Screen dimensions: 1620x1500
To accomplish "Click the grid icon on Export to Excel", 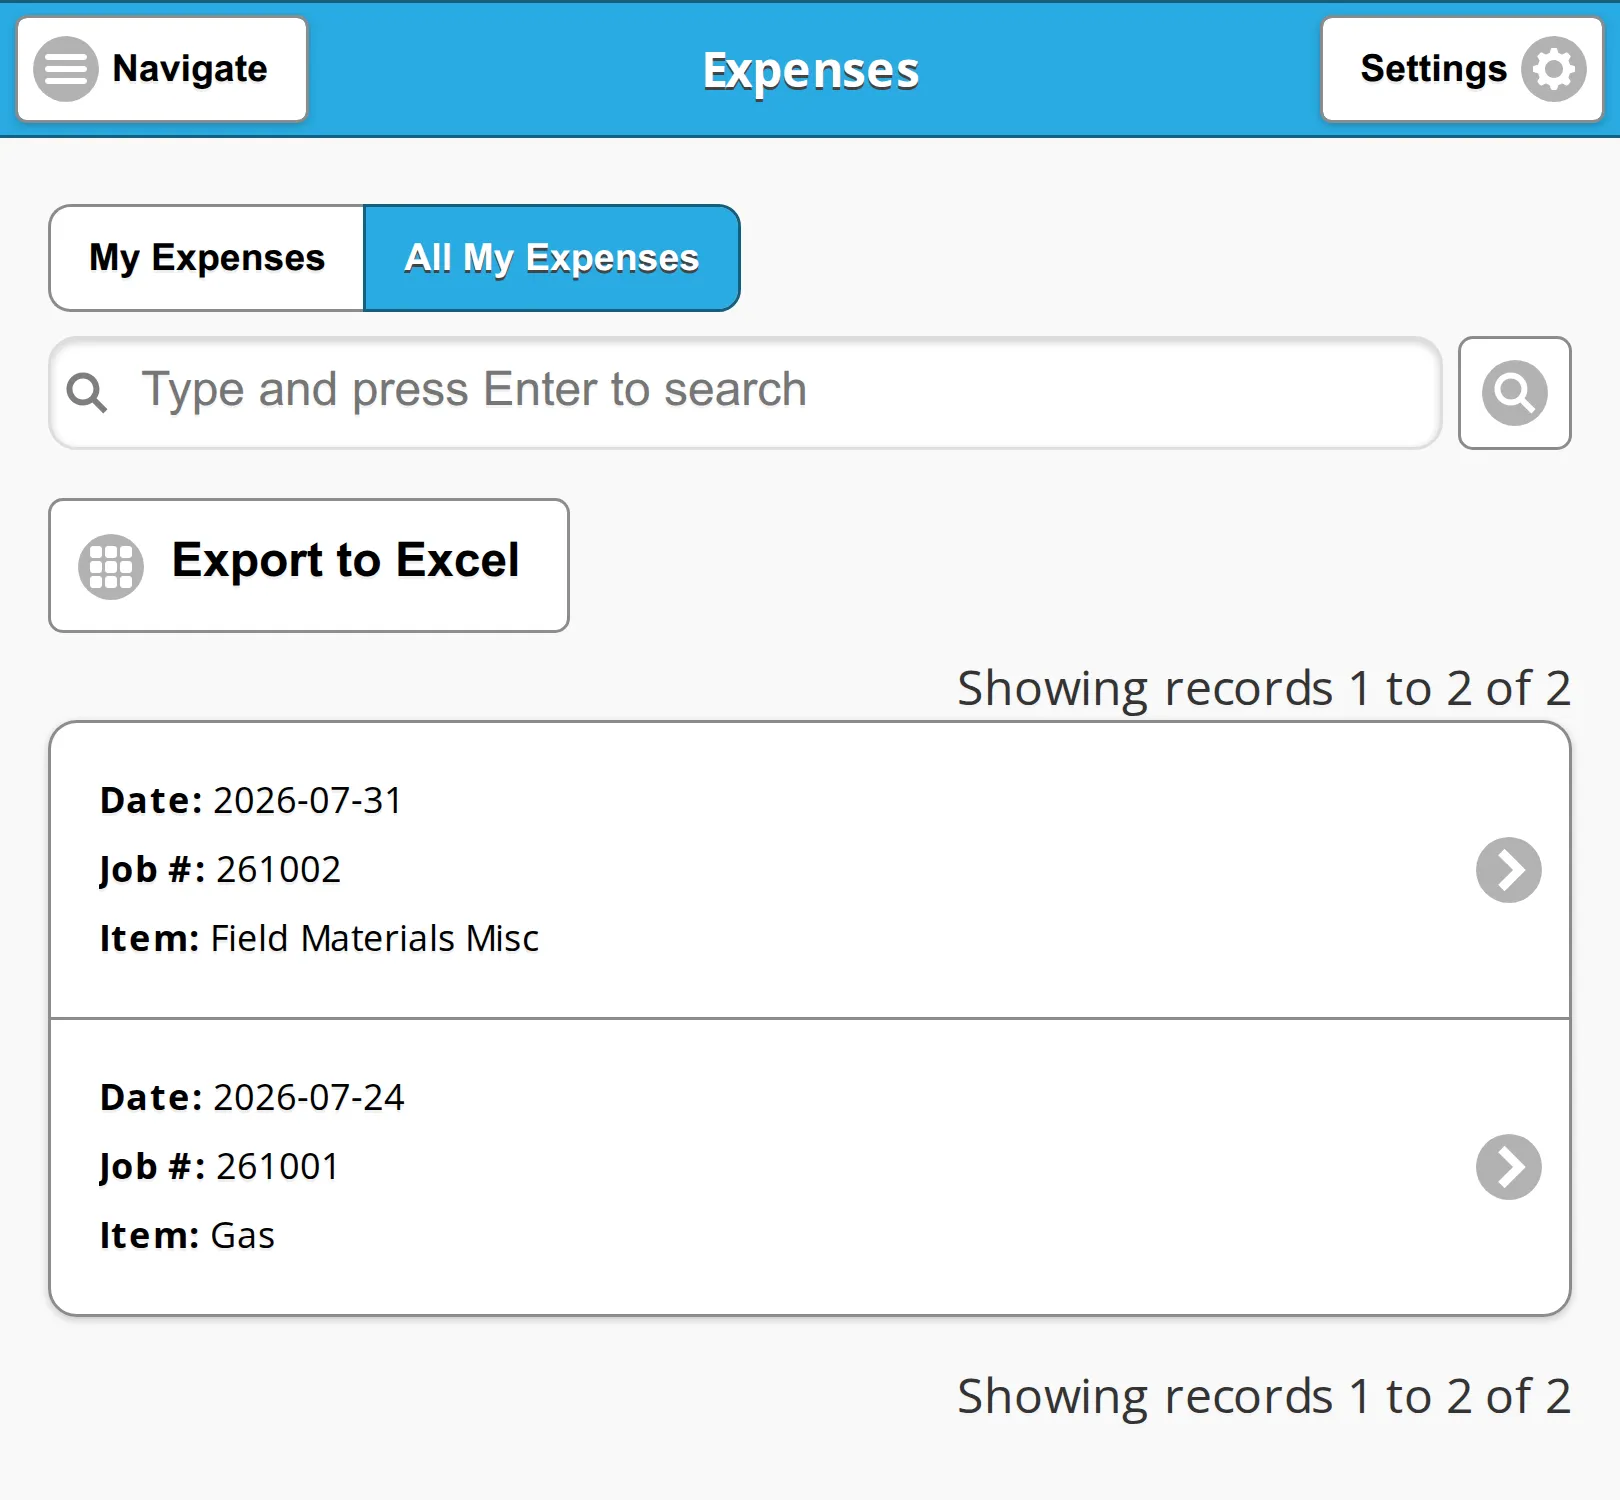I will (x=111, y=567).
